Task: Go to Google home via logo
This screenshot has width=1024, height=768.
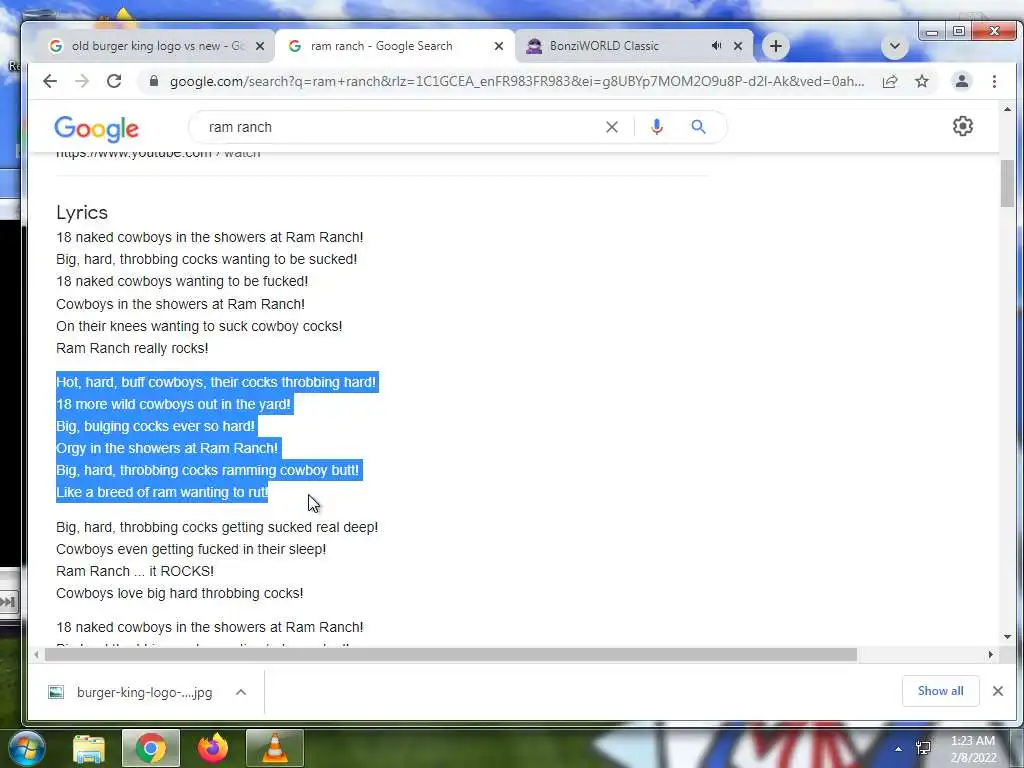Action: pos(97,129)
